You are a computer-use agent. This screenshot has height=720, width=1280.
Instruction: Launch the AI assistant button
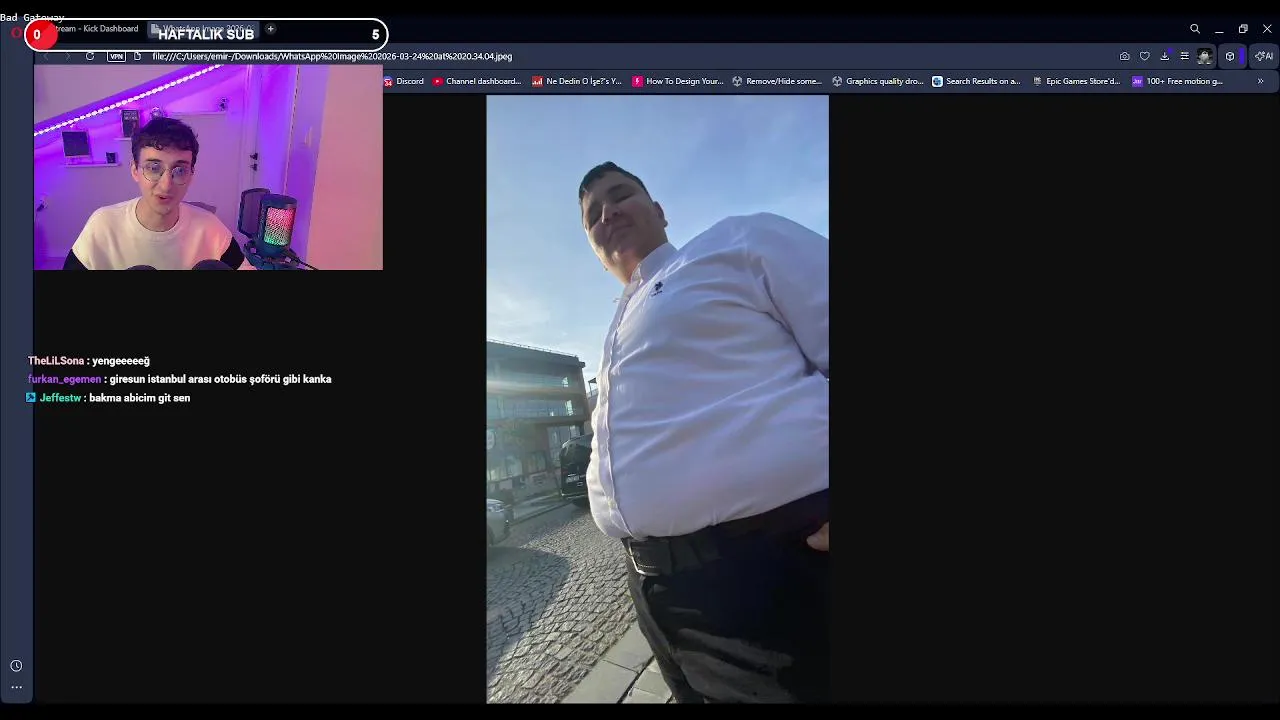tap(1264, 56)
